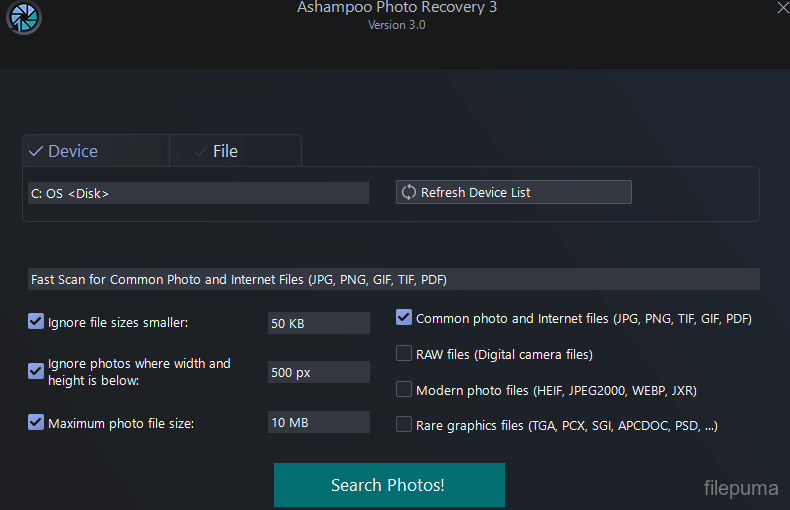Toggle Ignore file sizes smaller checkbox
The image size is (790, 510).
[36, 322]
